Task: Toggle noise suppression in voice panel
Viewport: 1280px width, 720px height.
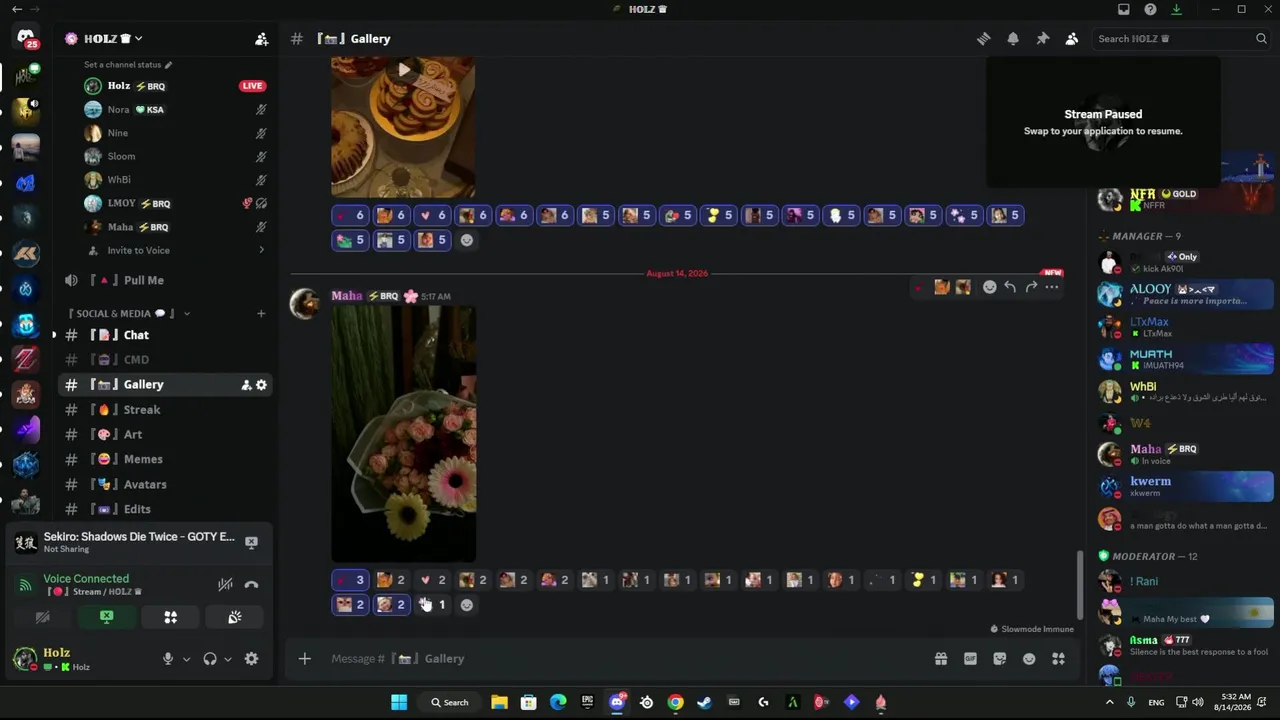Action: (x=226, y=585)
